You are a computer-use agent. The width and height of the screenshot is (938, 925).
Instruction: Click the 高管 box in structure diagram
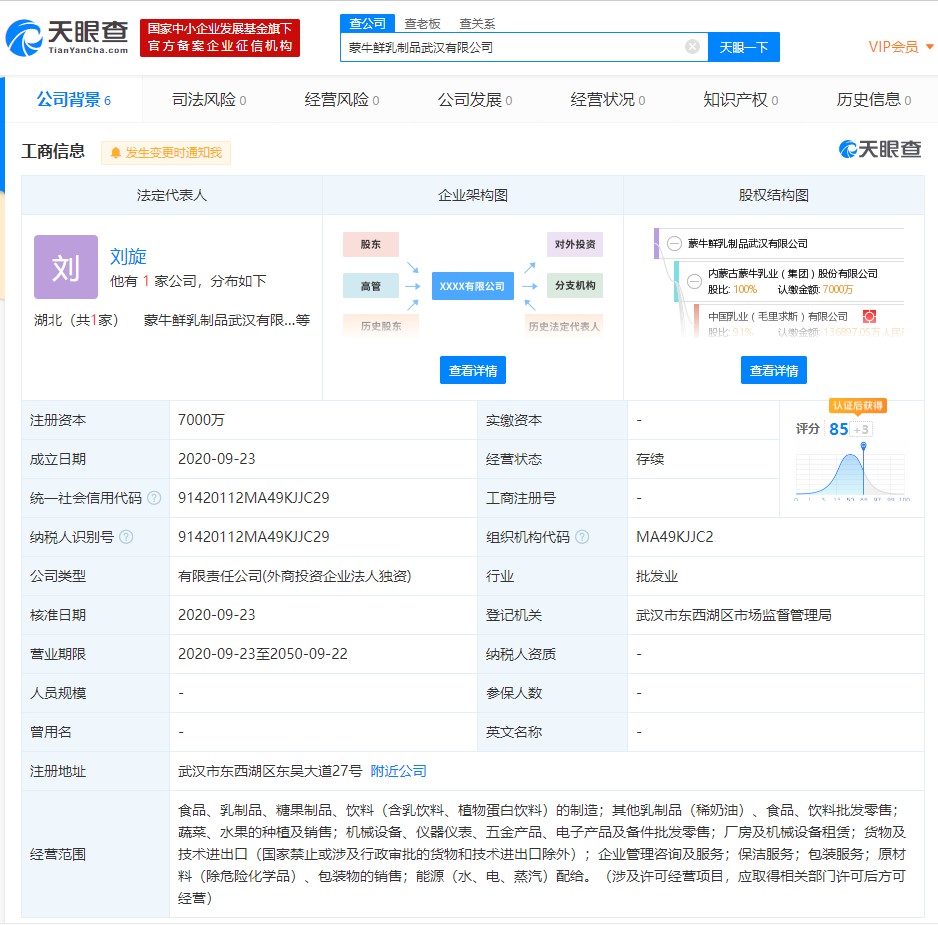click(370, 286)
